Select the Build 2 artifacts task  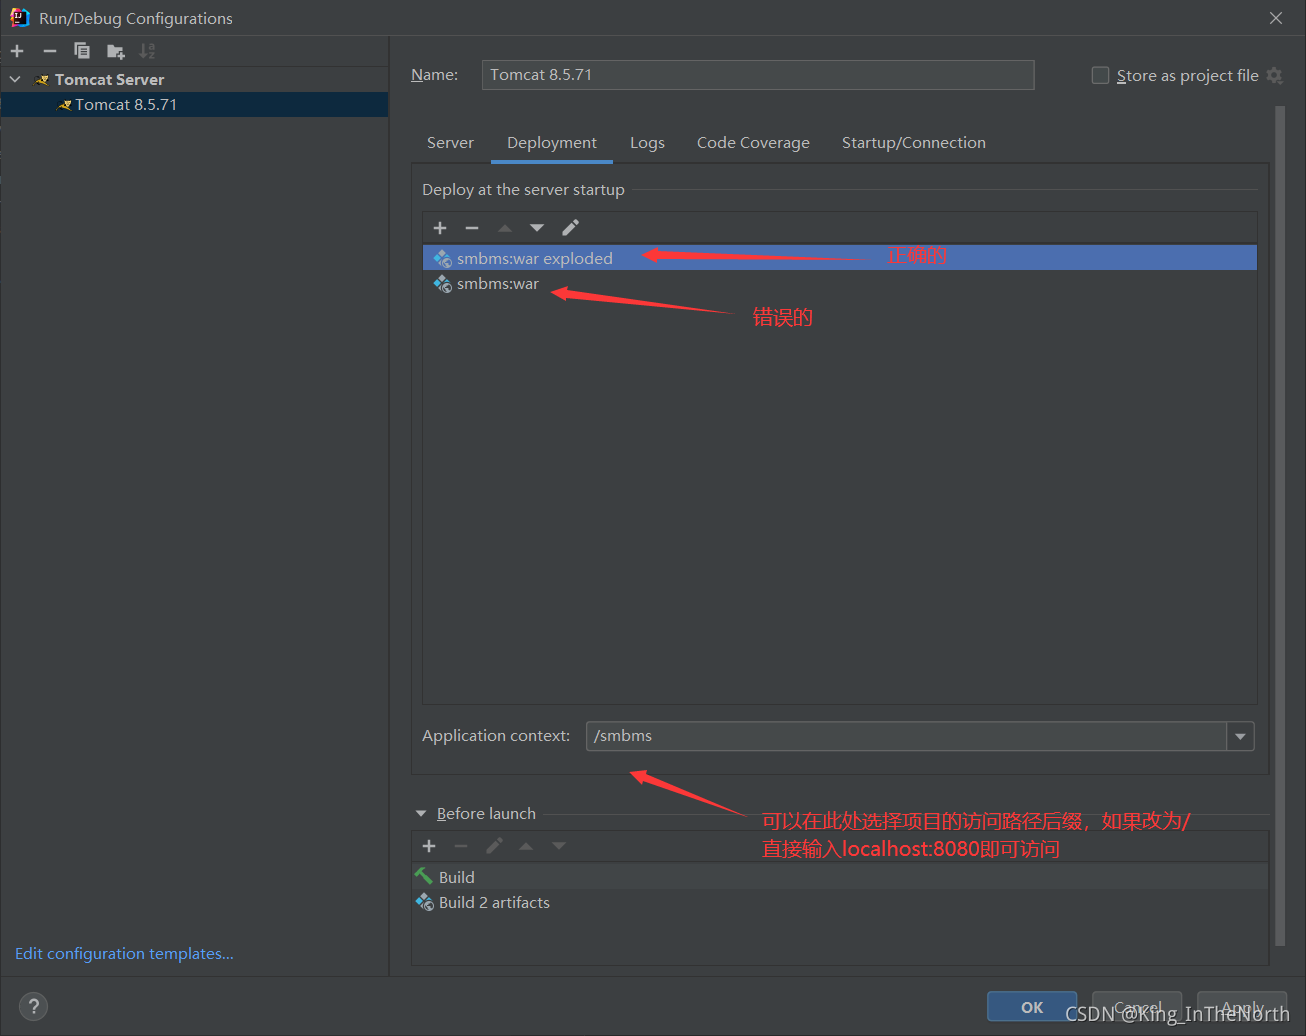click(840, 902)
